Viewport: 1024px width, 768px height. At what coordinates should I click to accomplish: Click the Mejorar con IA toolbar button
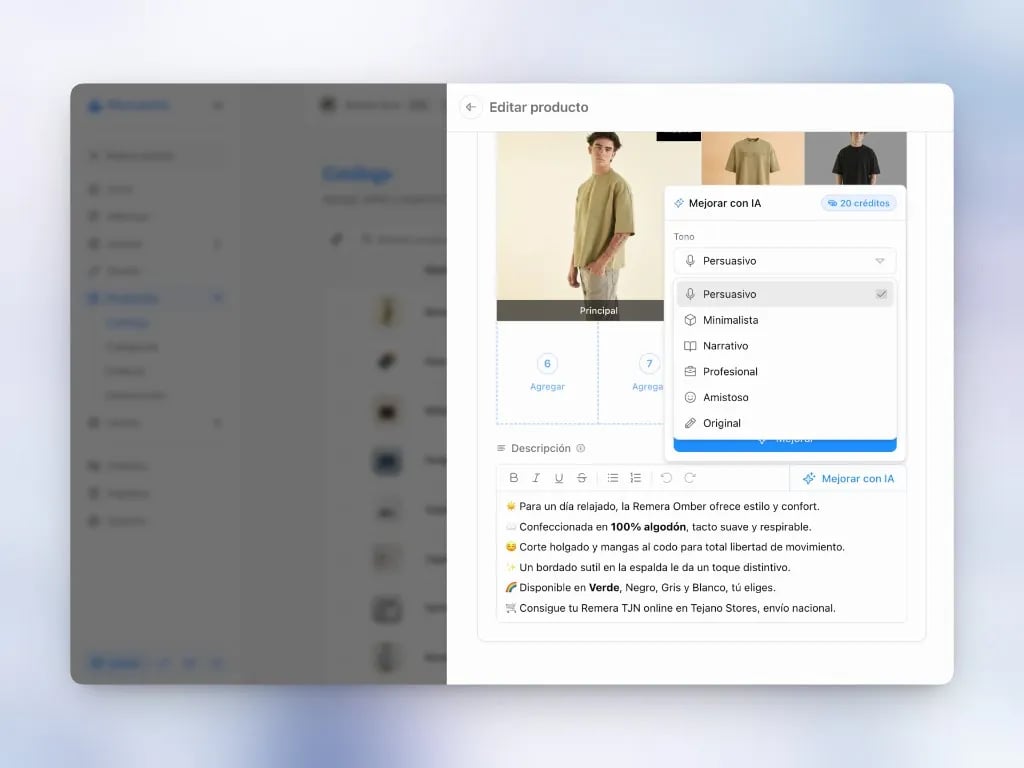click(x=848, y=479)
